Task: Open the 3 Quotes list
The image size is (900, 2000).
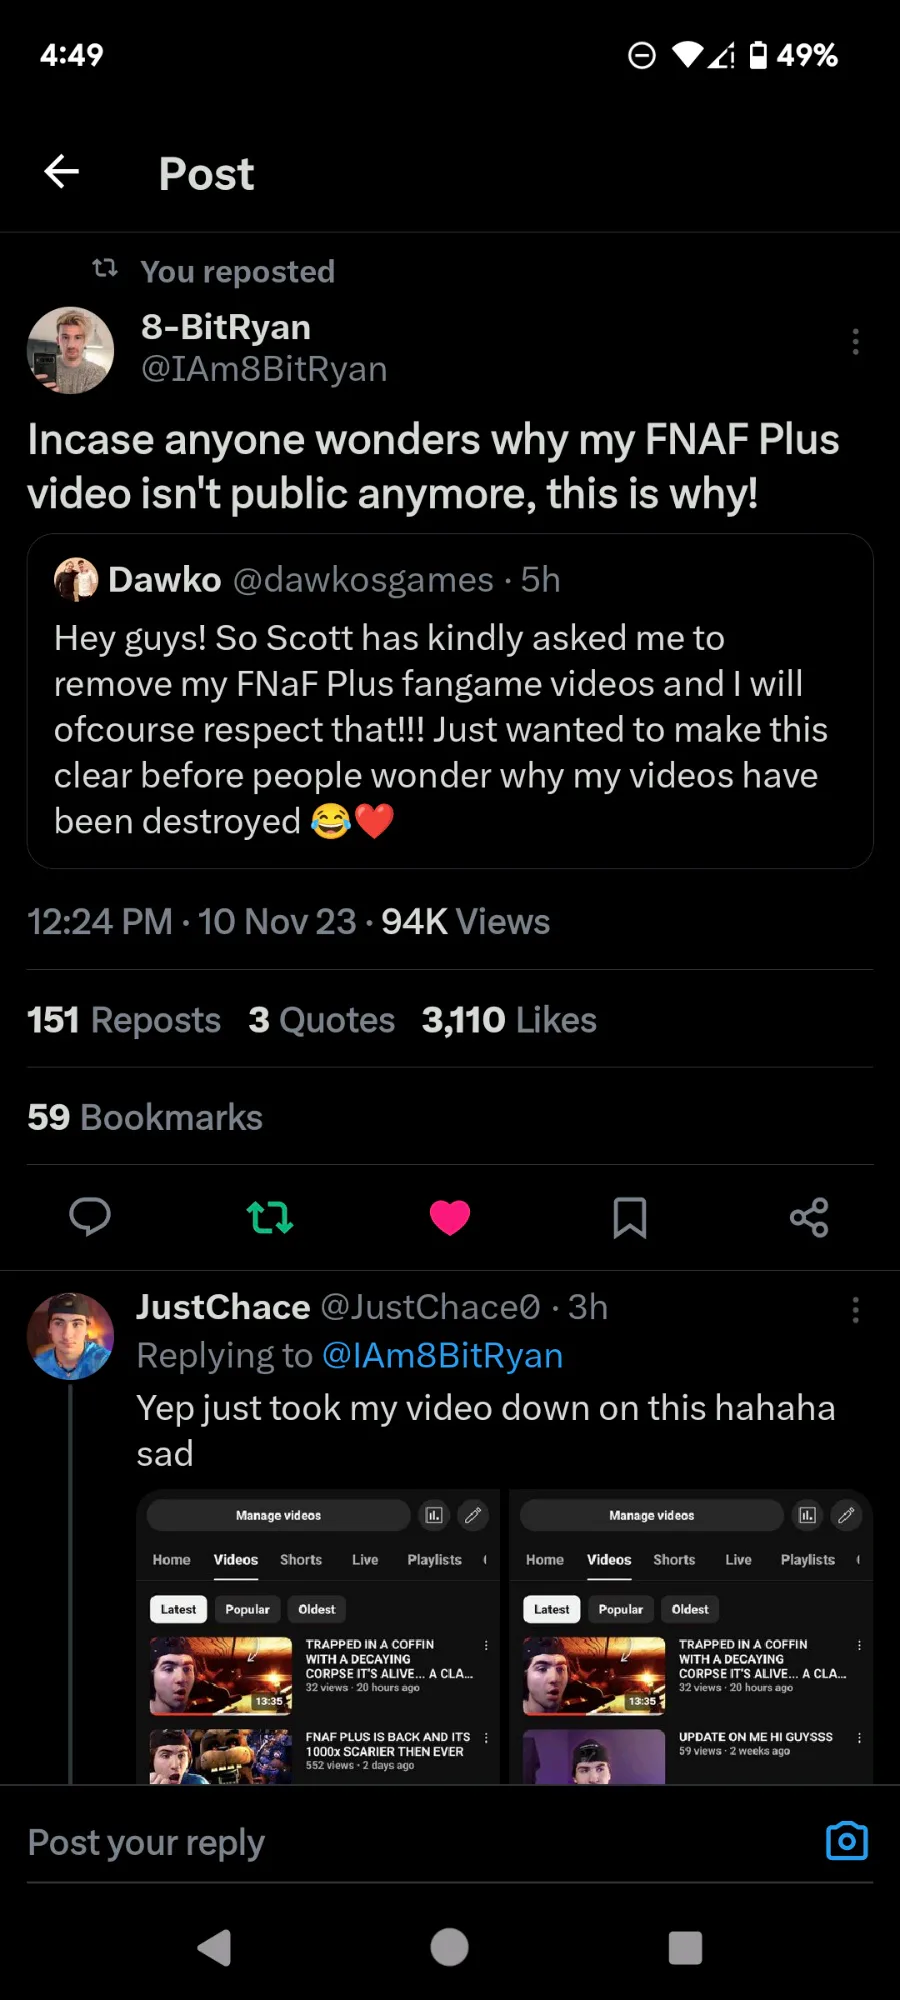Action: point(322,1020)
